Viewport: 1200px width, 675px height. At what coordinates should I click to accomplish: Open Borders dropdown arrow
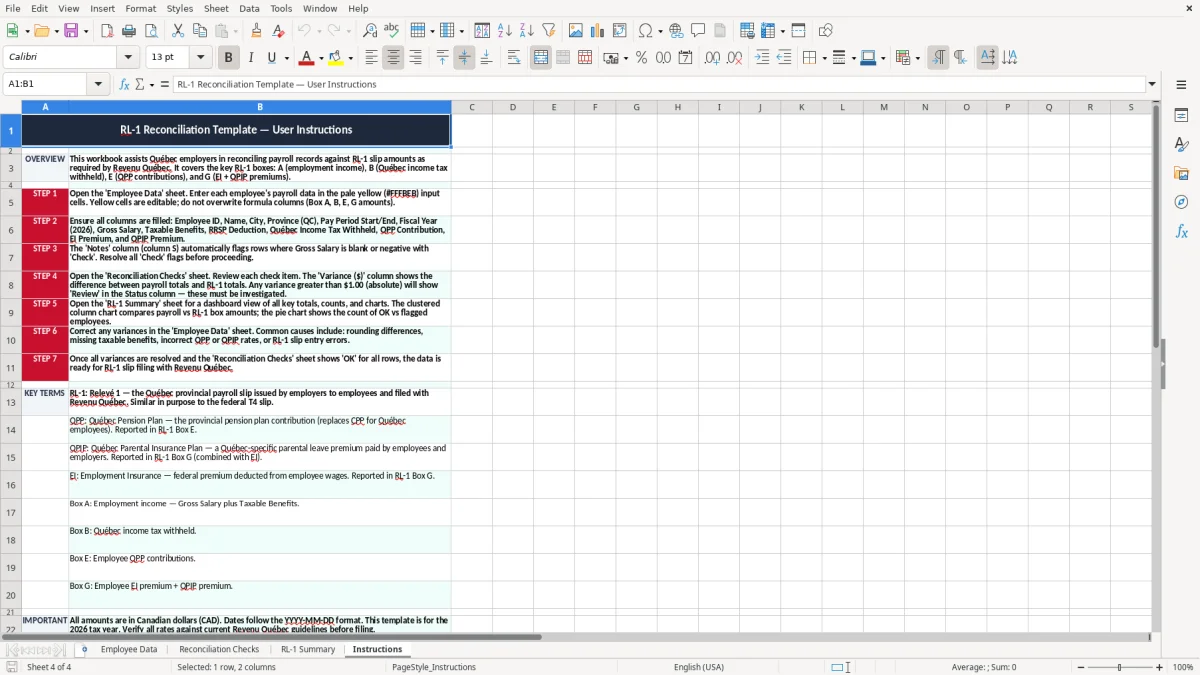coord(825,58)
